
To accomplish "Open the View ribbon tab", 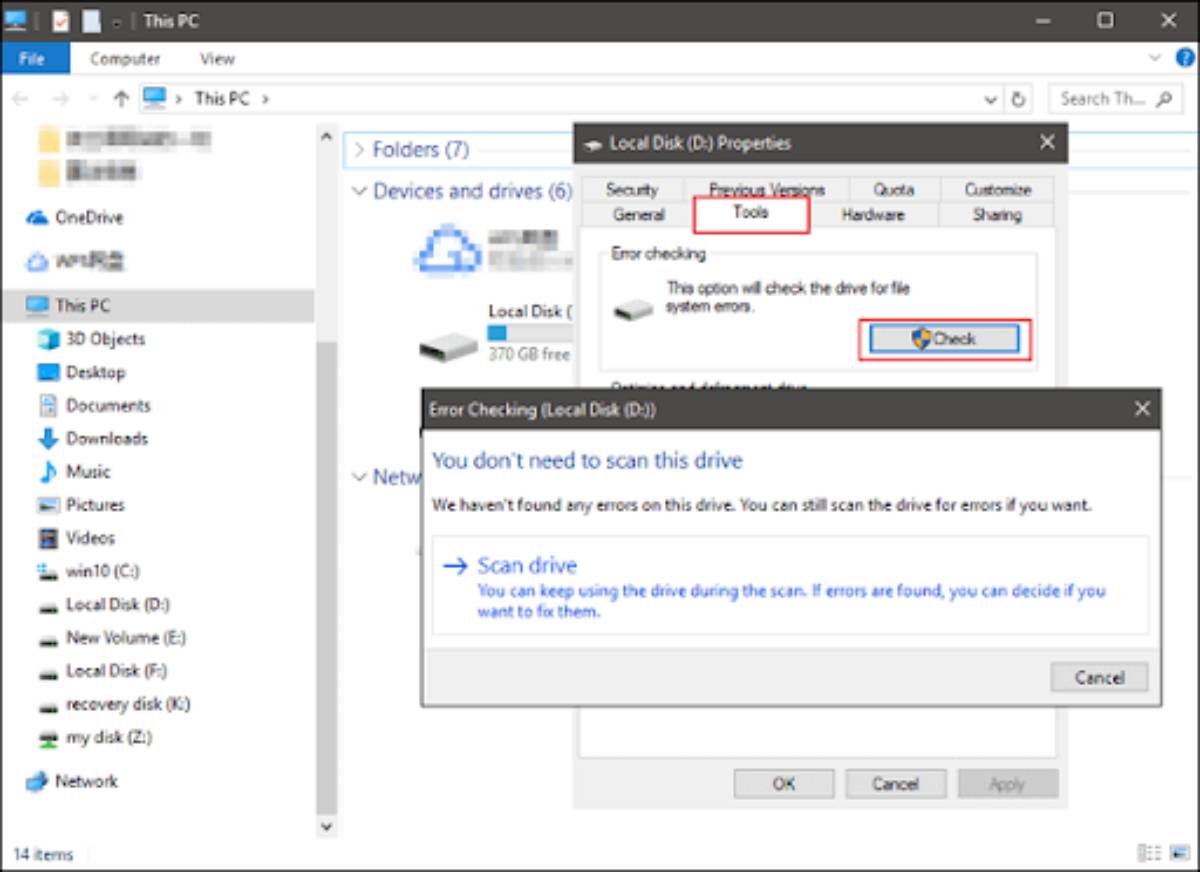I will pos(216,58).
